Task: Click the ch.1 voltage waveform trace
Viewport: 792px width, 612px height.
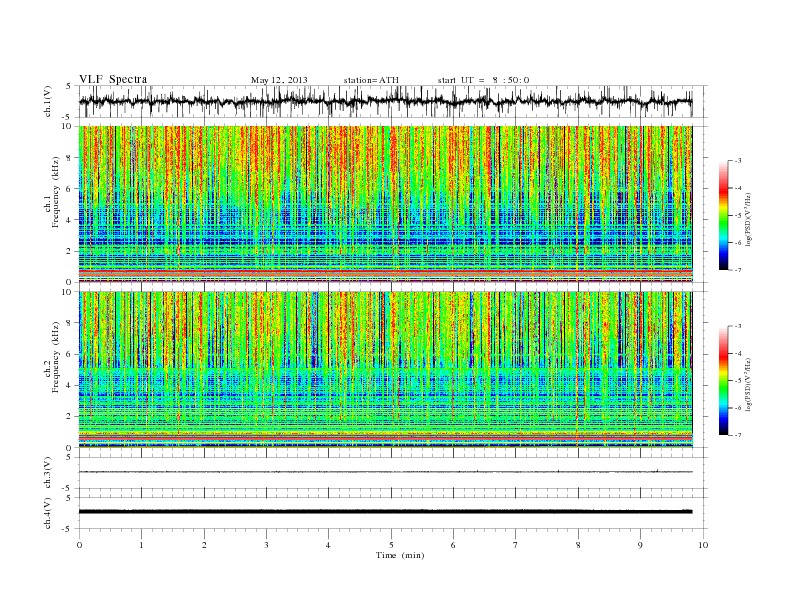Action: point(385,101)
